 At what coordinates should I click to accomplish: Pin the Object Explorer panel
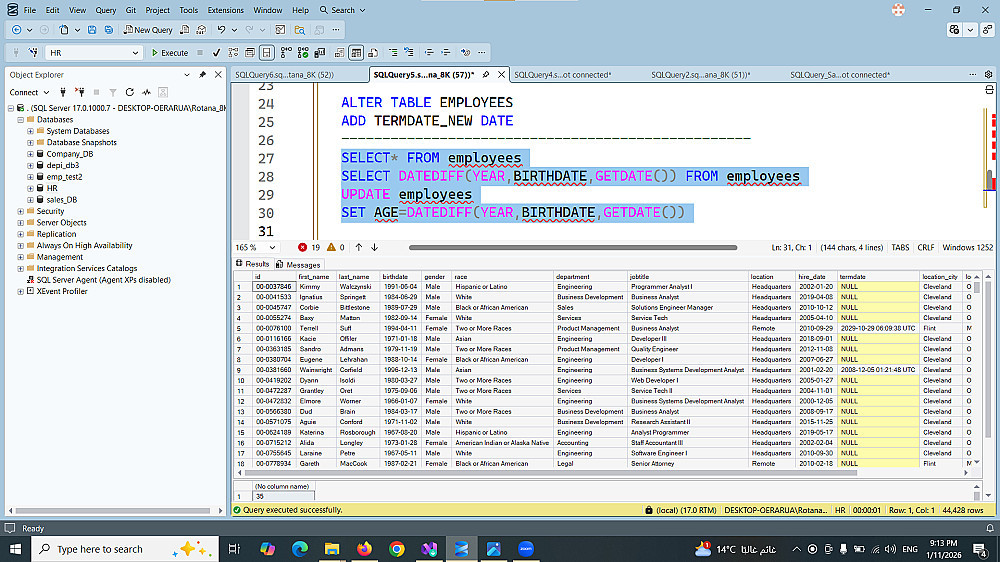pos(203,75)
